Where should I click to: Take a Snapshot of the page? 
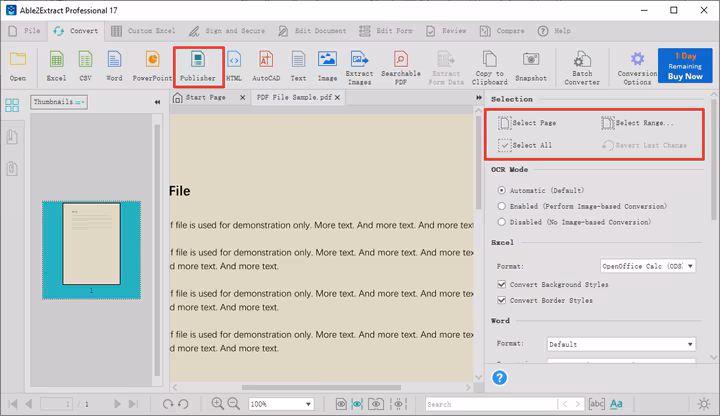[x=531, y=66]
